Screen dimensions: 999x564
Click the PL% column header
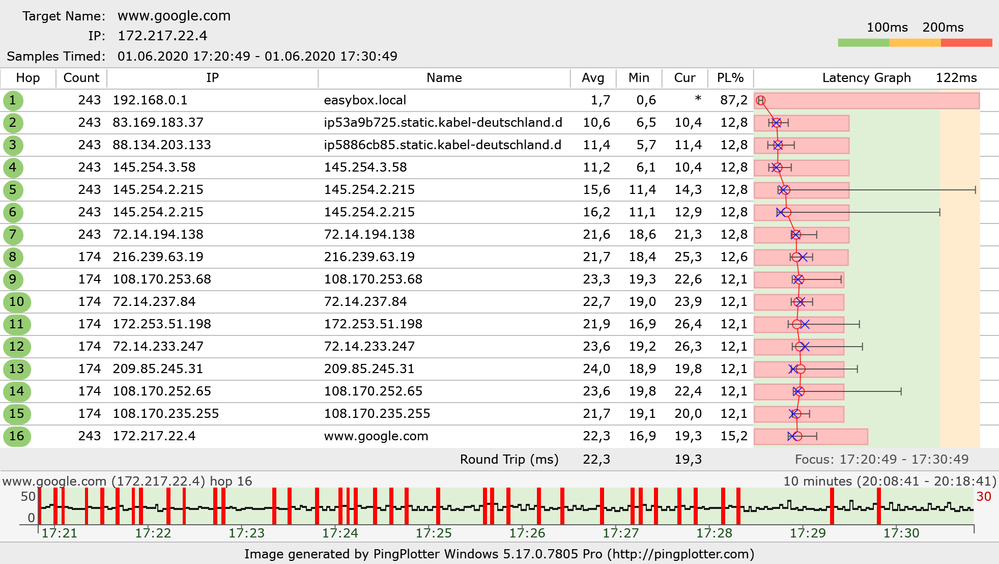tap(730, 78)
